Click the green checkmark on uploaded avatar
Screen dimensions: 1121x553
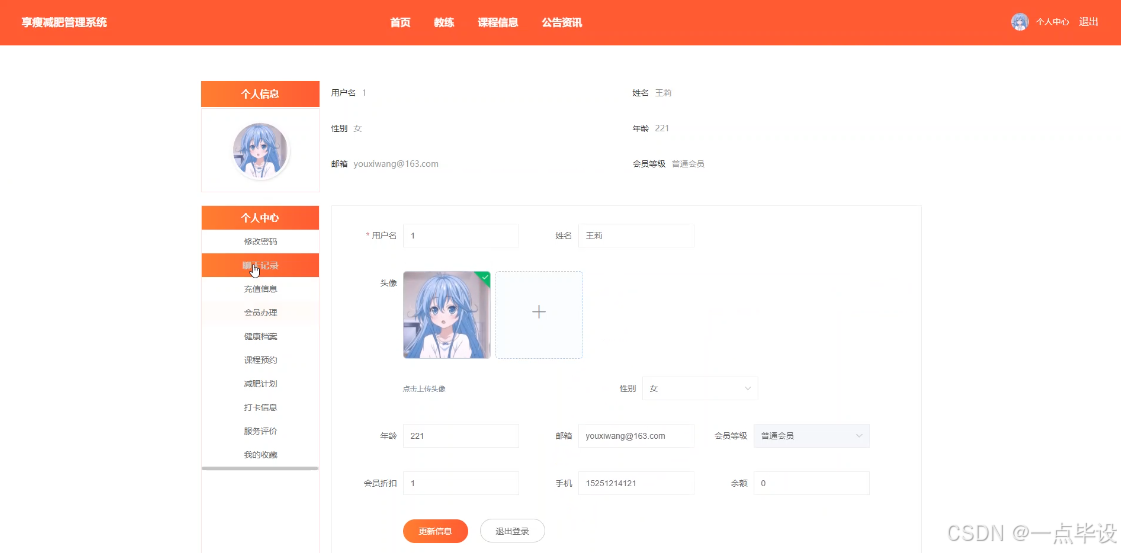point(485,276)
